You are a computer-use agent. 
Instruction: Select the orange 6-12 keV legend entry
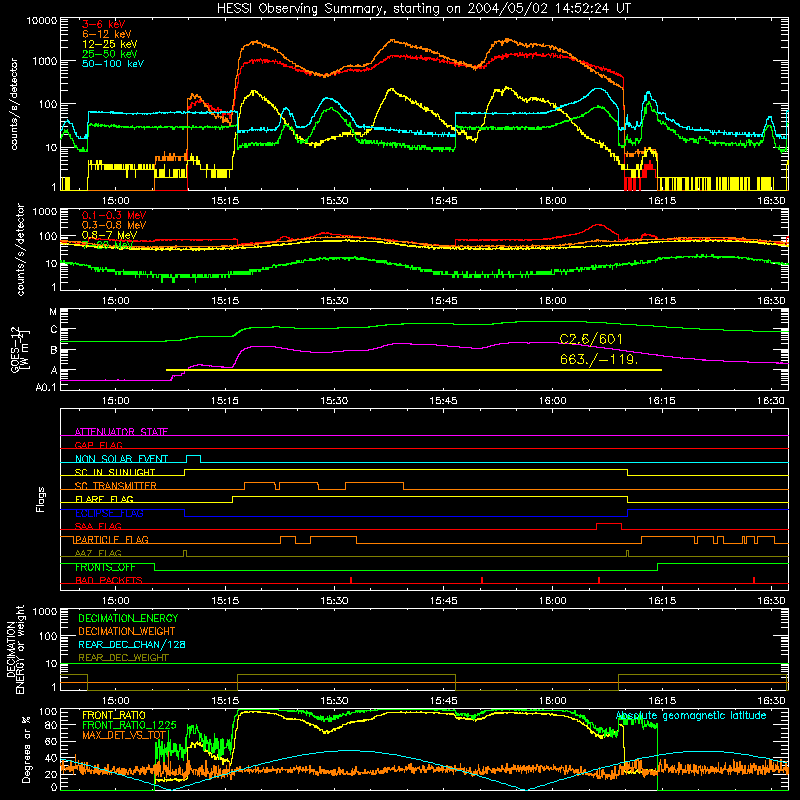(107, 34)
